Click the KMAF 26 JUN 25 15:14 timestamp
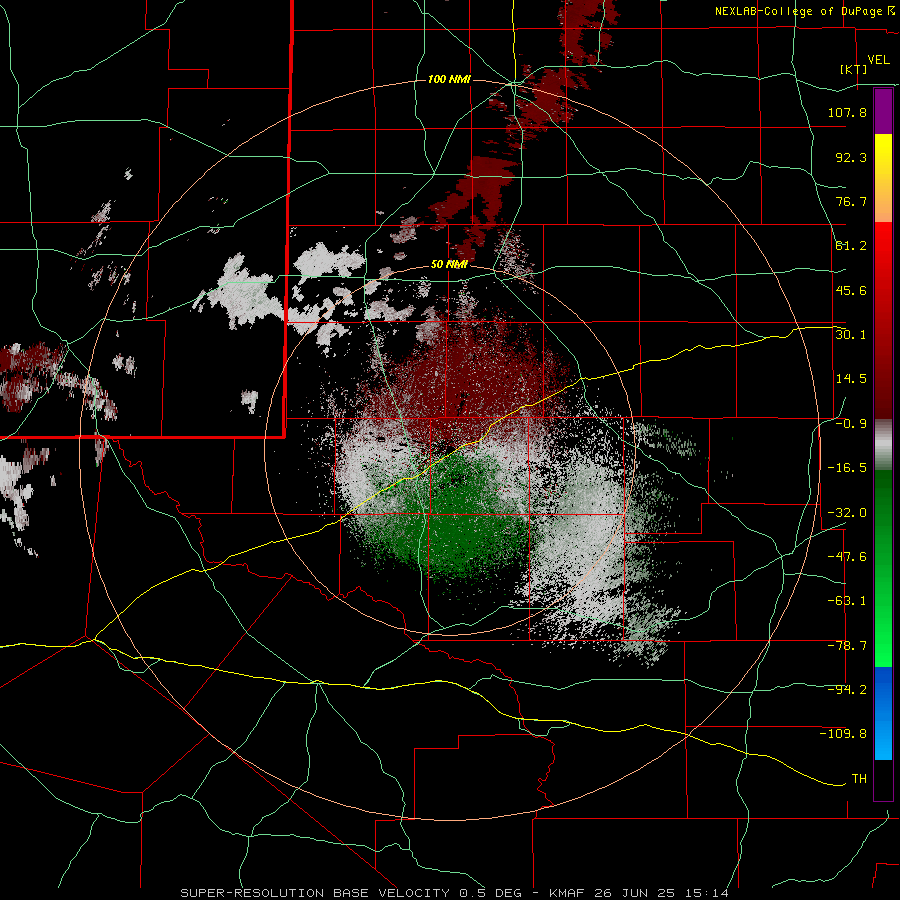Screen dimensions: 900x900 (x=639, y=893)
